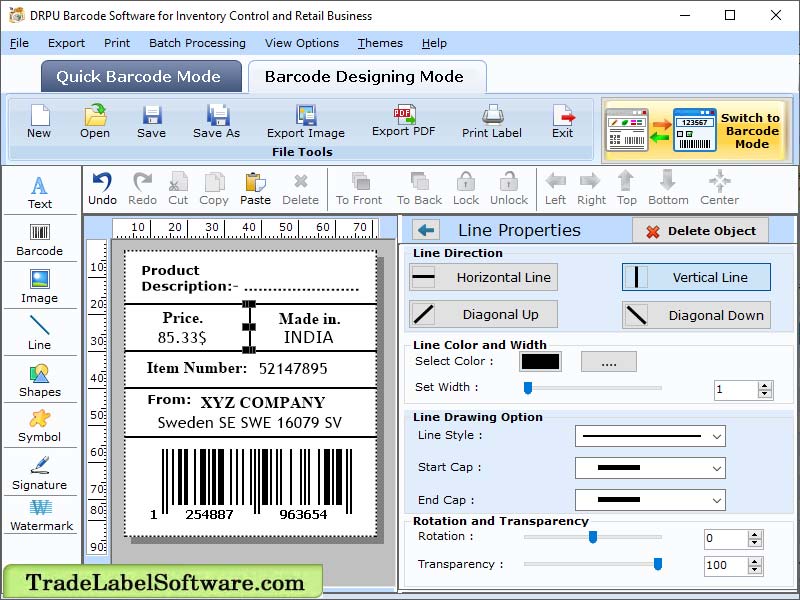800x600 pixels.
Task: Open the Start Cap dropdown
Action: coord(650,468)
